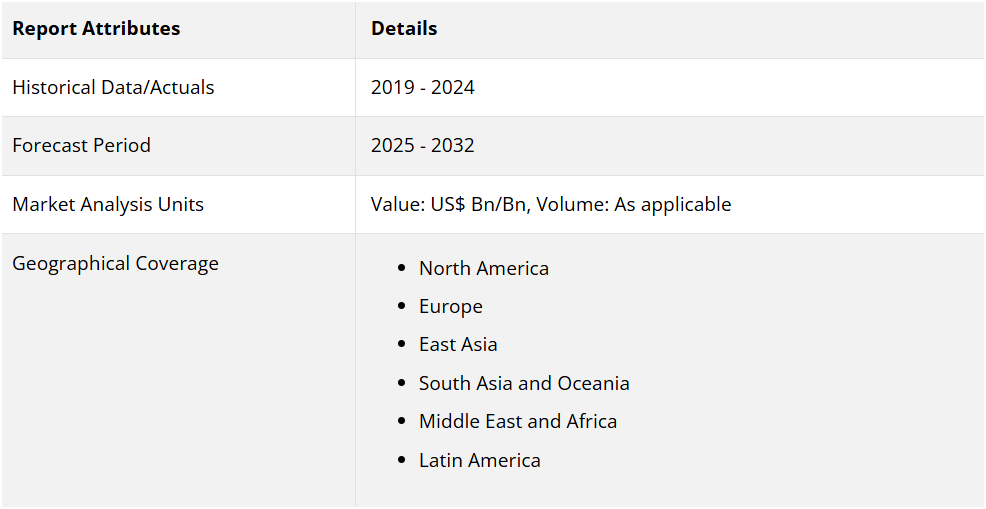This screenshot has height=509, width=986.
Task: Click the 2025 - 2032 value
Action: point(423,145)
